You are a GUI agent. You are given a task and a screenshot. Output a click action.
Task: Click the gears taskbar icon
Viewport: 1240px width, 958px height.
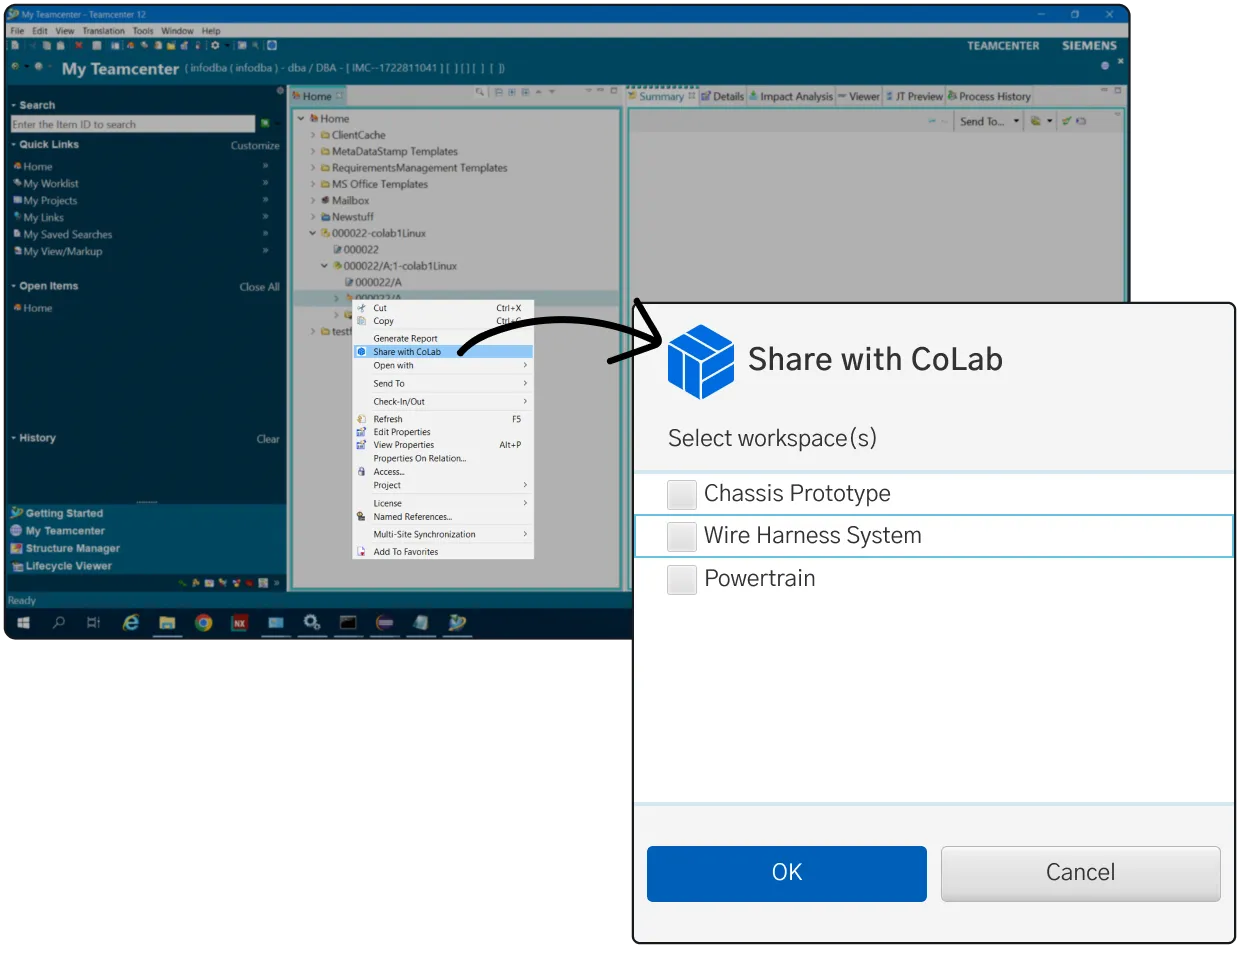coord(312,623)
